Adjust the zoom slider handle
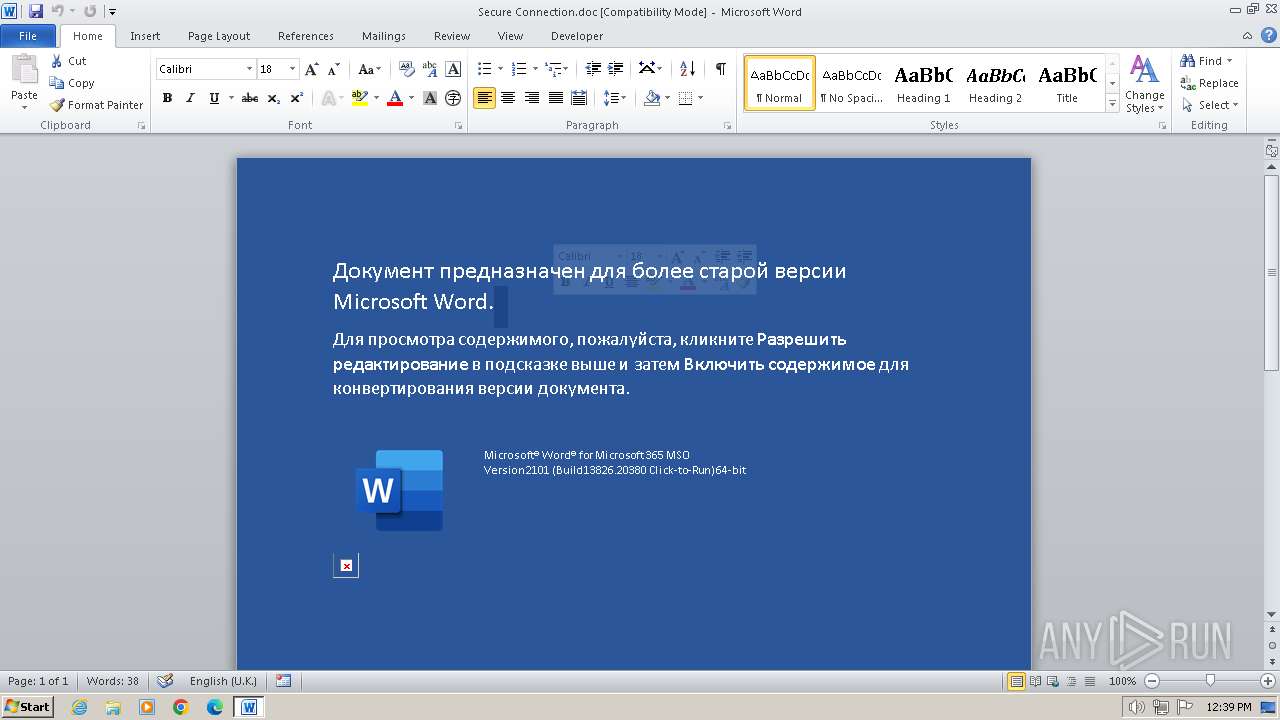The height and width of the screenshot is (720, 1280). pyautogui.click(x=1210, y=681)
